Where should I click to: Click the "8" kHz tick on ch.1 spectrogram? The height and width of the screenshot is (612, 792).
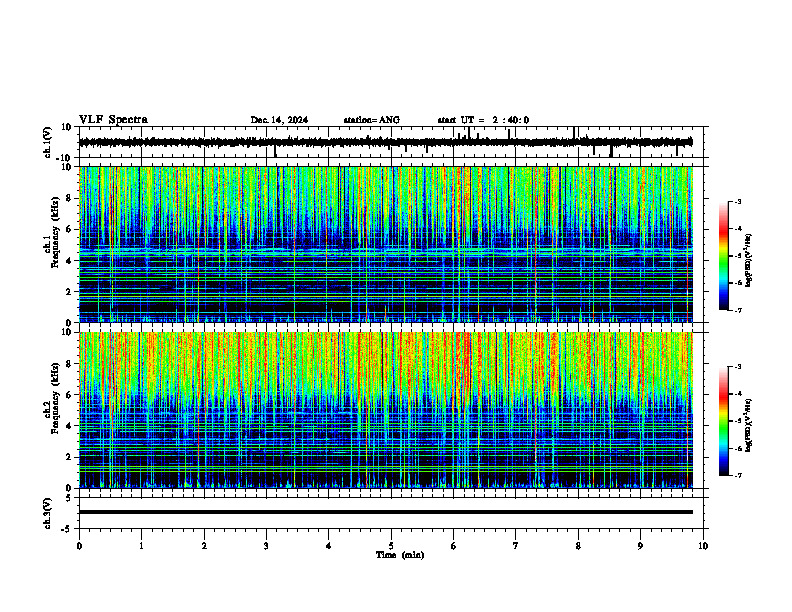(70, 198)
